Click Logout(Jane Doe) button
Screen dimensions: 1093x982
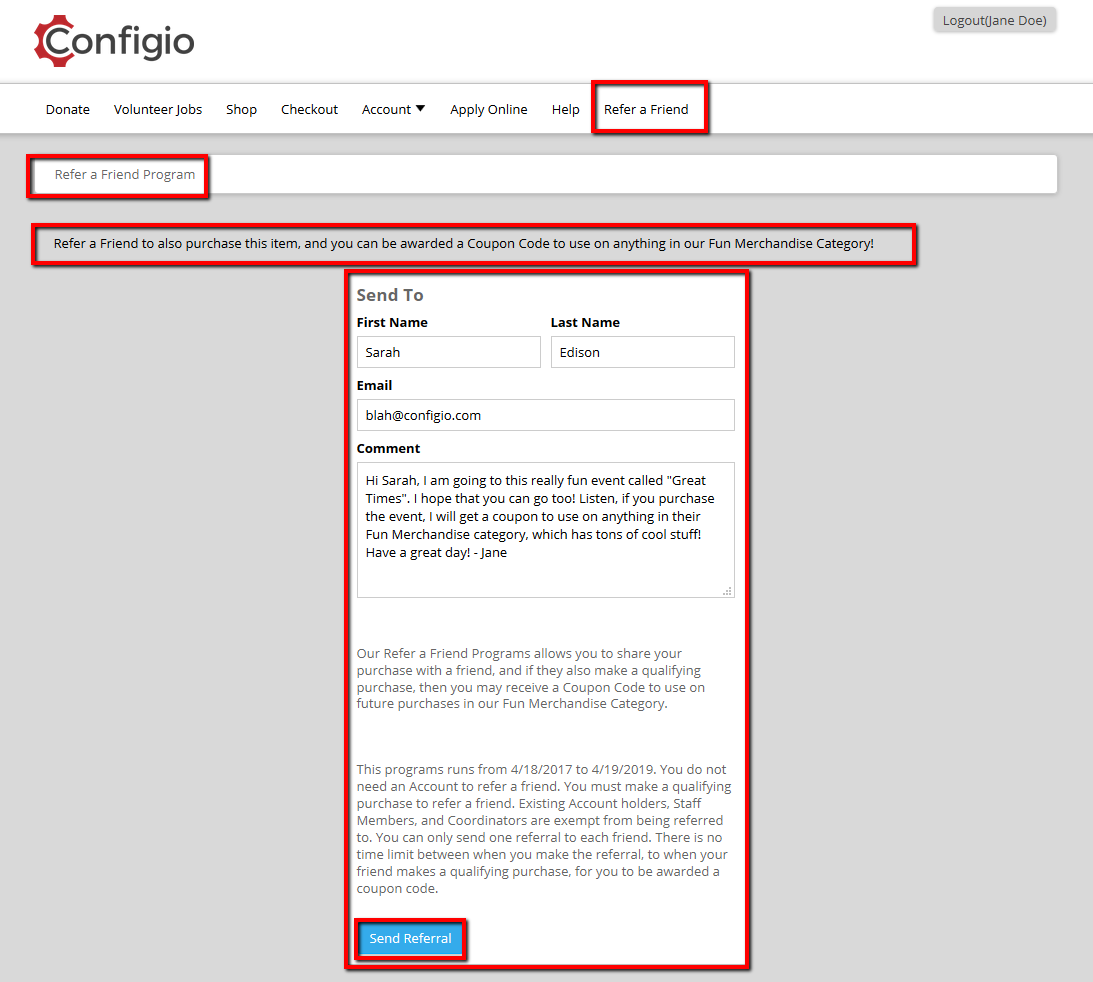994,20
